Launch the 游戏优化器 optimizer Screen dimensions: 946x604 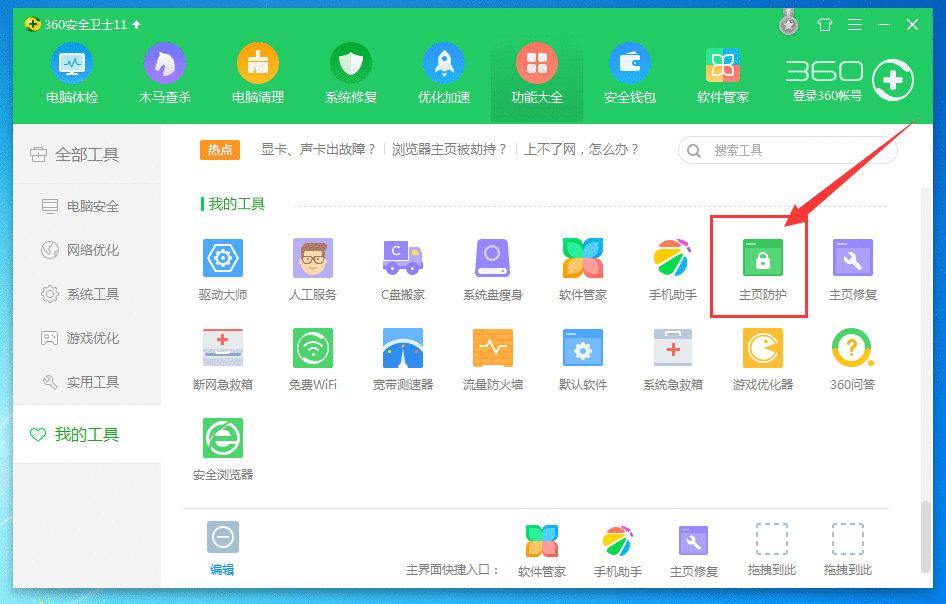click(x=761, y=352)
